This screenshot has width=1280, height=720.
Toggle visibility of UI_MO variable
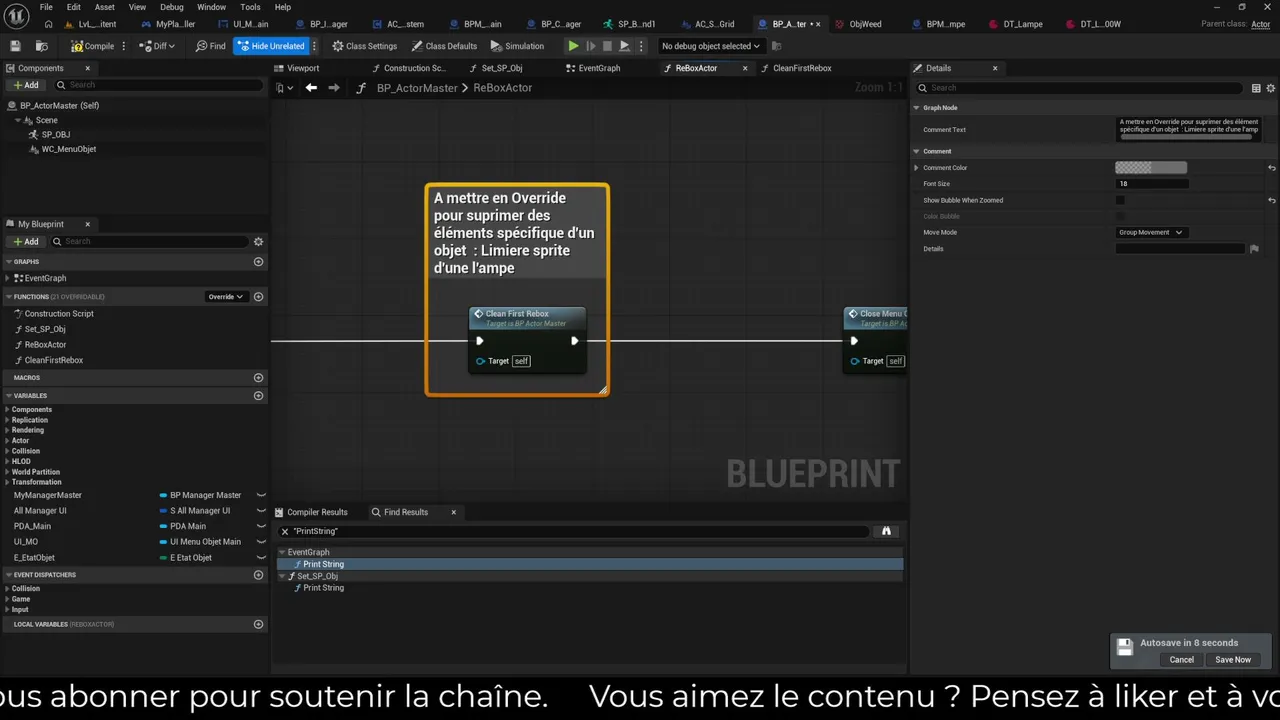[261, 542]
